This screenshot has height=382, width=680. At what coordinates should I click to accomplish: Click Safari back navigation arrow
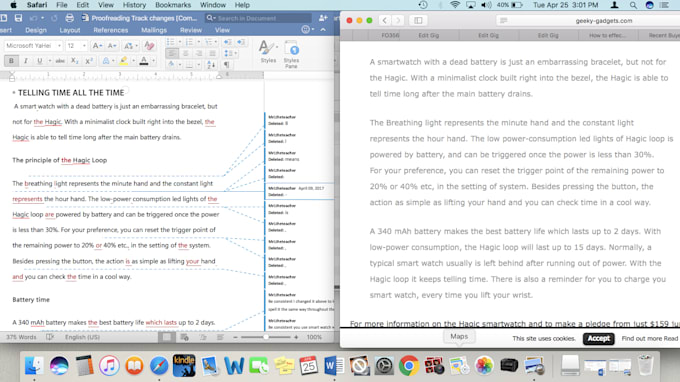coord(385,20)
